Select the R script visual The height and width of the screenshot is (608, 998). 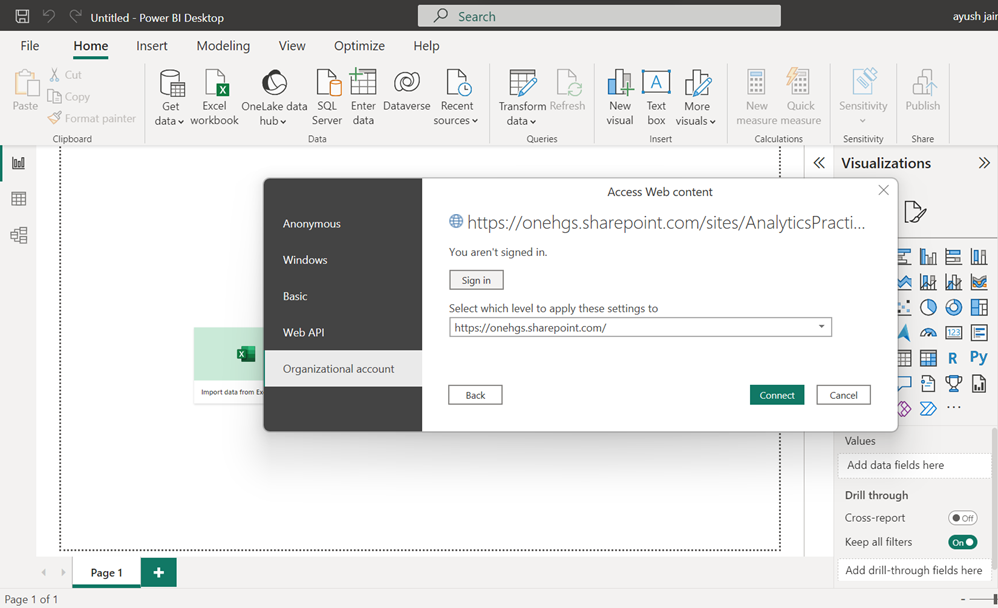pyautogui.click(x=953, y=358)
